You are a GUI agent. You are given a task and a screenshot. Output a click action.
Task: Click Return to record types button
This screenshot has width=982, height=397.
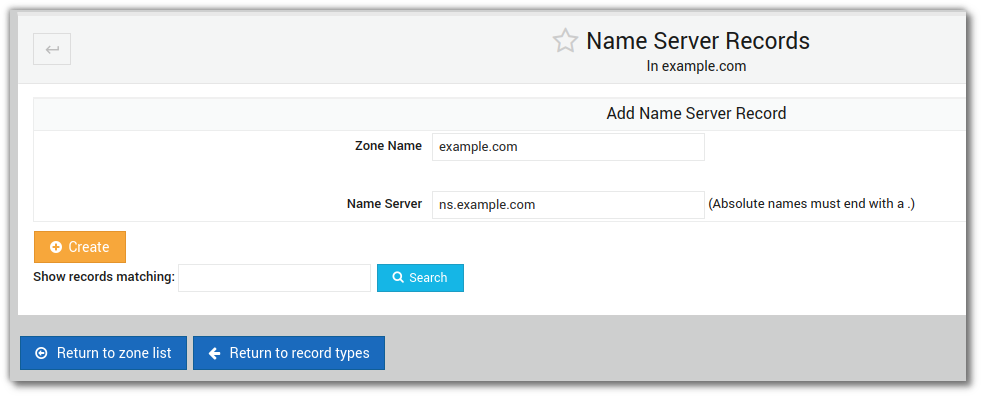pos(289,353)
